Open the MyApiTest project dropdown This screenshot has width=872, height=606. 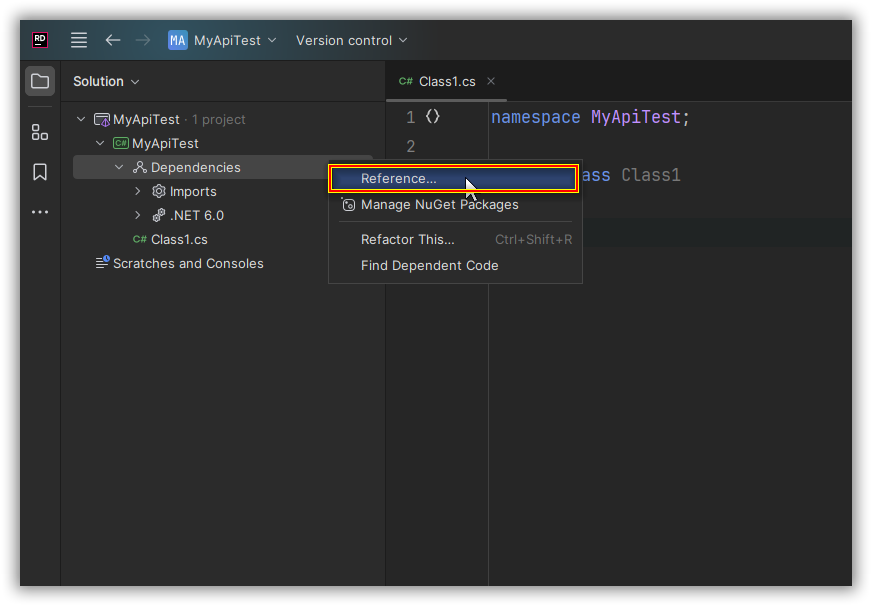pyautogui.click(x=223, y=40)
